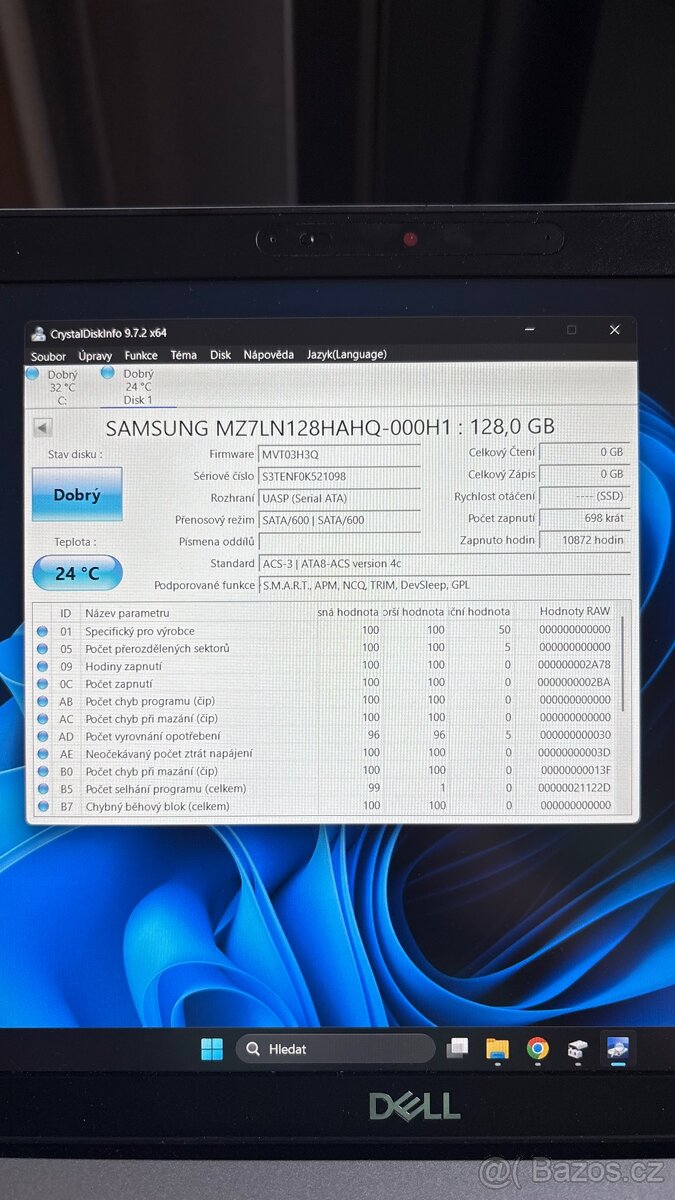Click the blue Dobrý health status button
Screen dimensions: 675x1200
point(77,494)
